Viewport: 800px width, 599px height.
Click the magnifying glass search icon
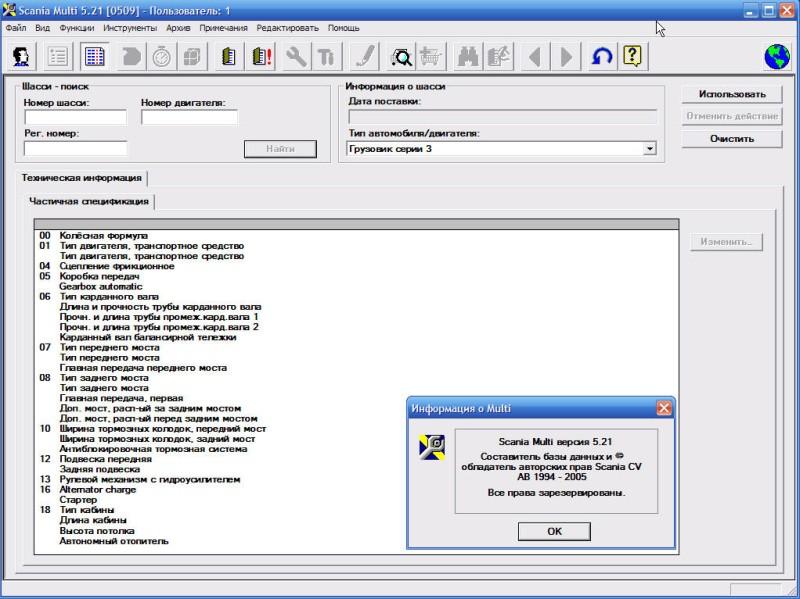point(401,57)
